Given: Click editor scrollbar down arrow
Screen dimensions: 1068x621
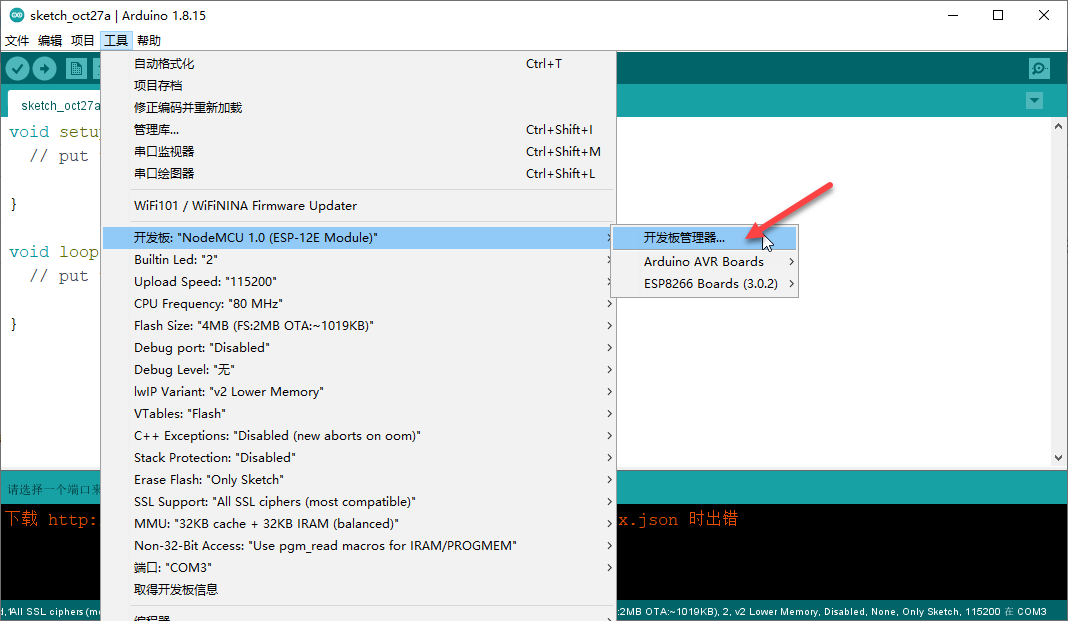Looking at the screenshot, I should click(1058, 458).
